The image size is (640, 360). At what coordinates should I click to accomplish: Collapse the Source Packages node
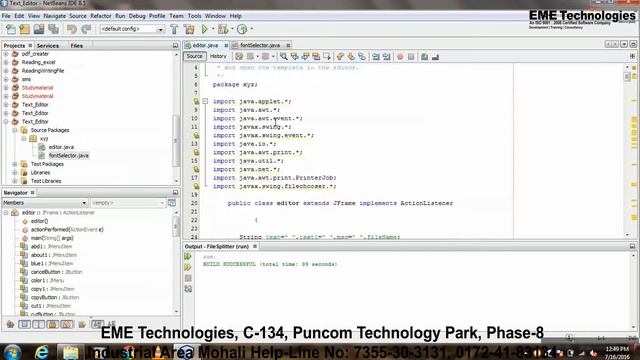pyautogui.click(x=15, y=130)
